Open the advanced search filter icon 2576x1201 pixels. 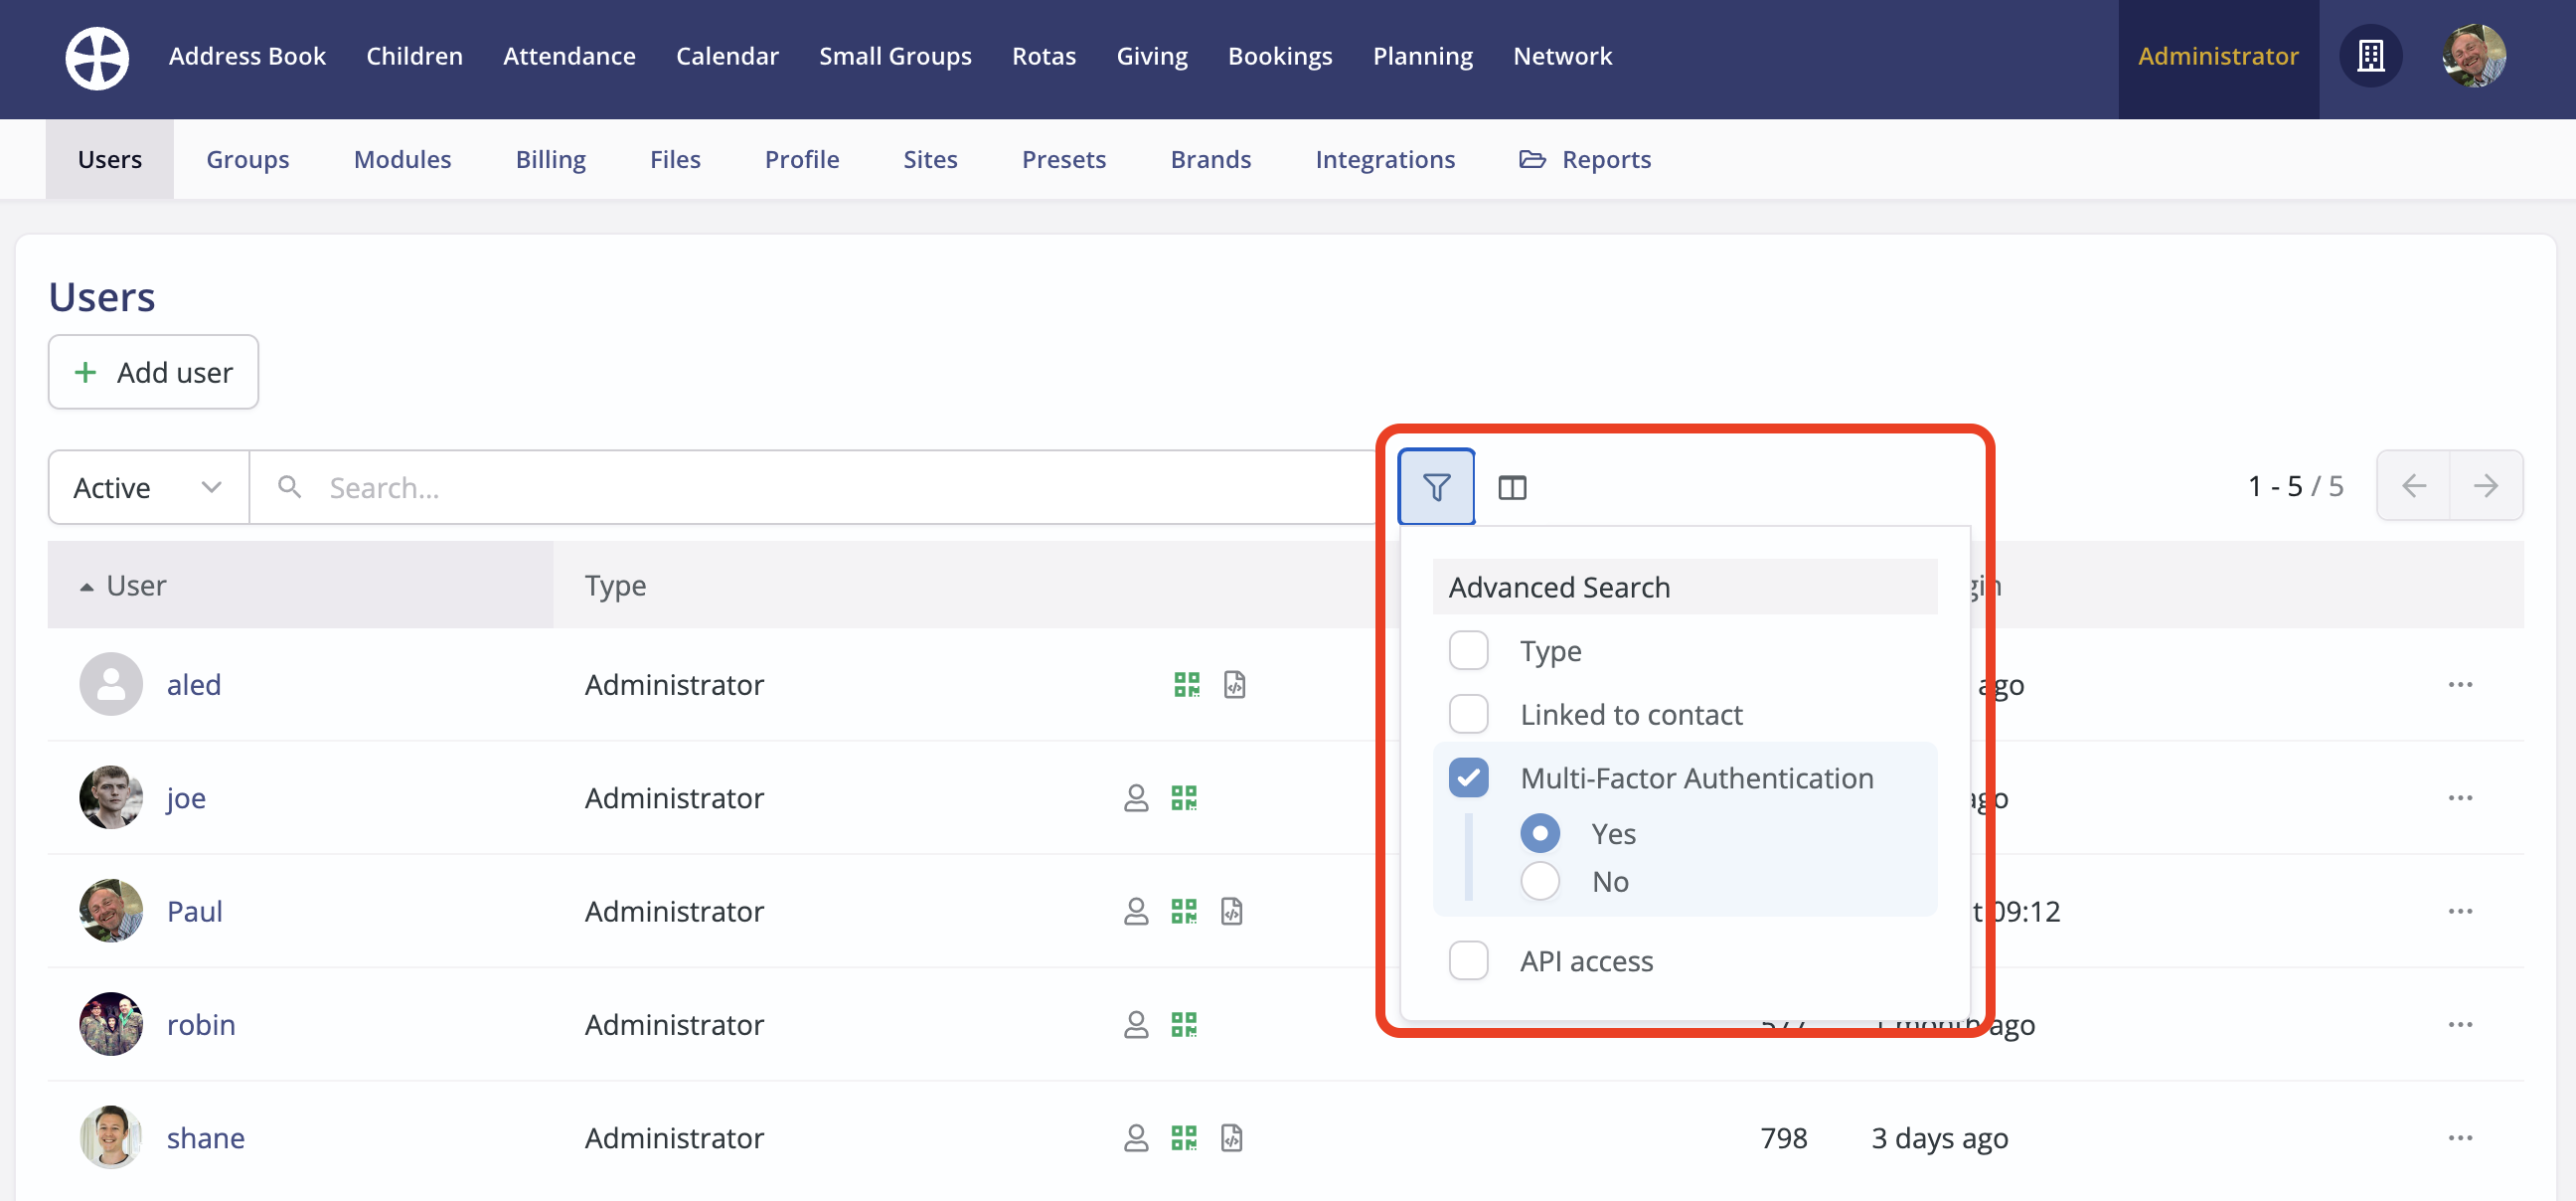click(1436, 487)
